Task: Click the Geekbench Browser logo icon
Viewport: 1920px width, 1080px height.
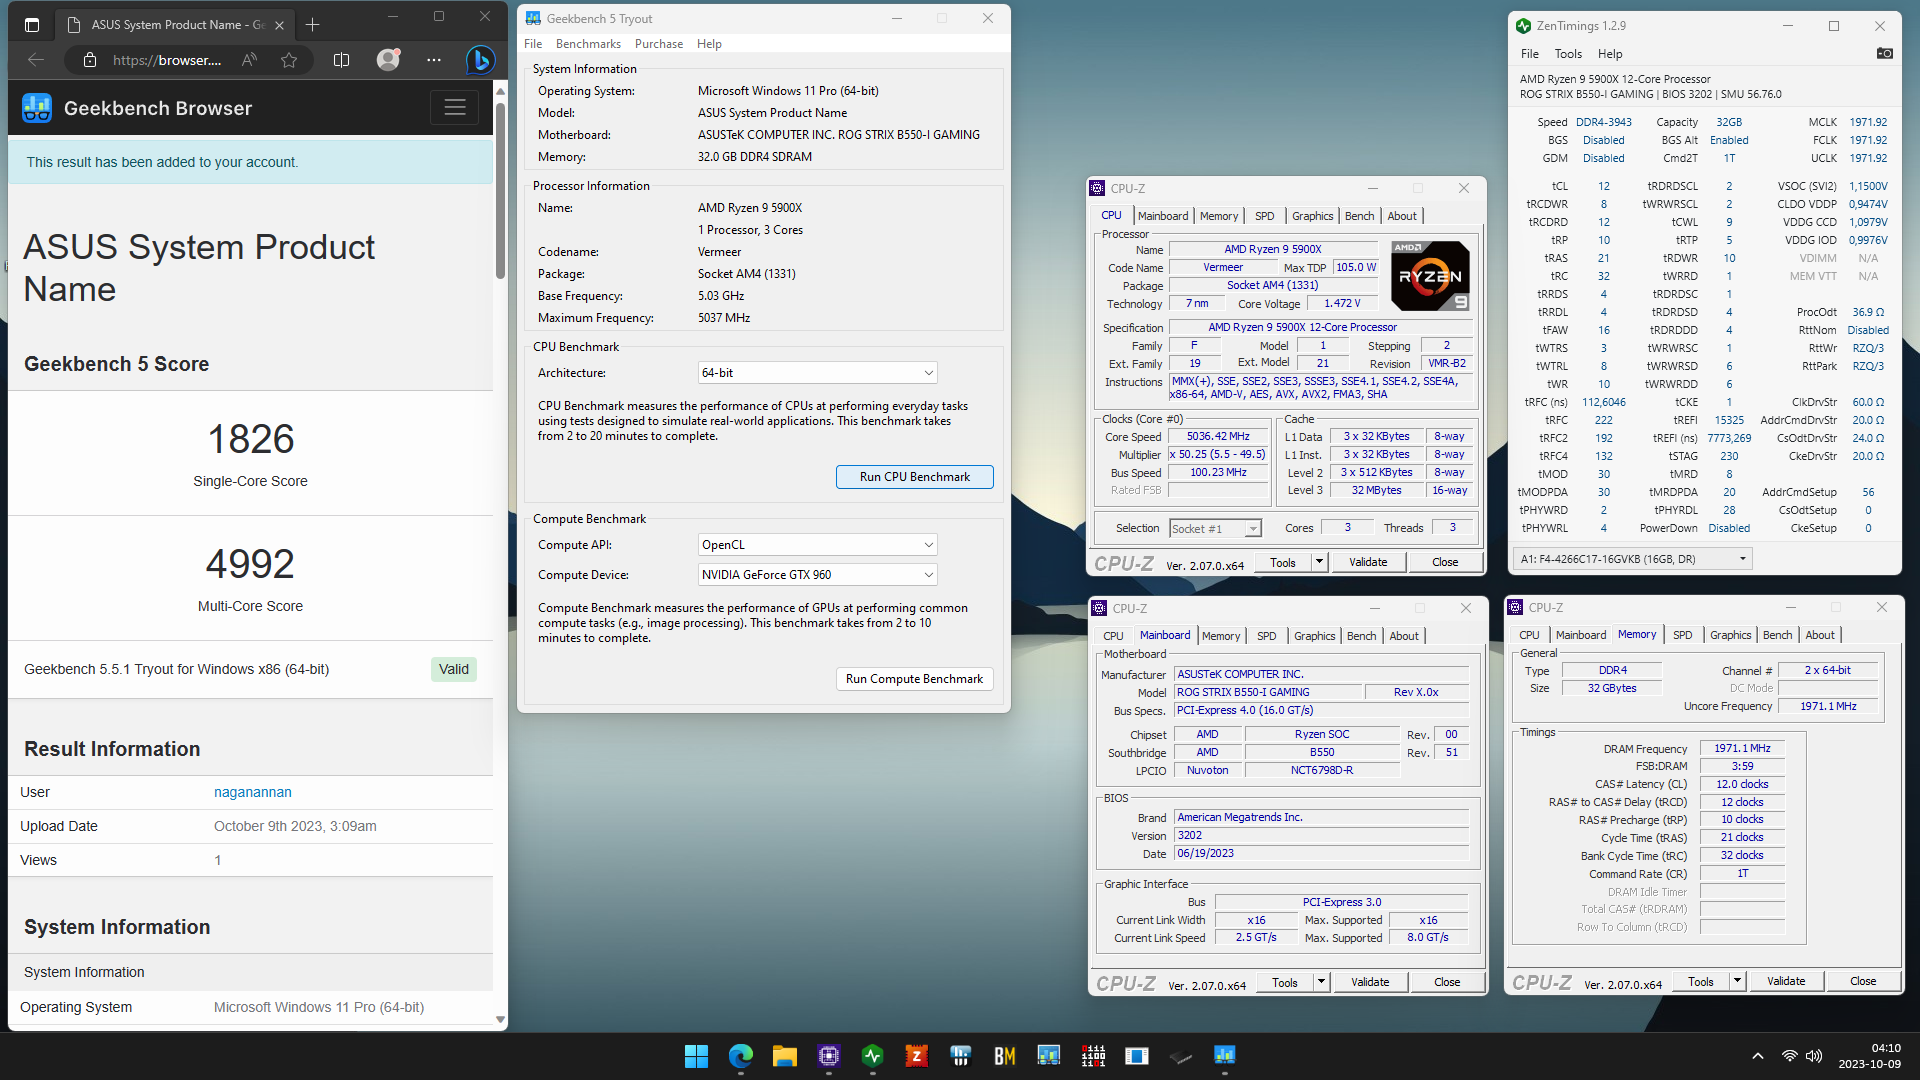Action: pyautogui.click(x=37, y=108)
